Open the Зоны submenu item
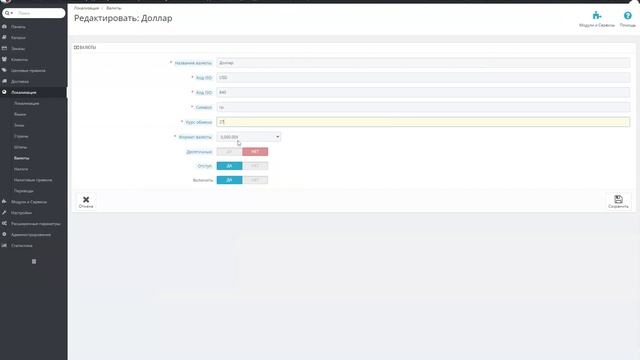This screenshot has height=360, width=640. tap(19, 125)
